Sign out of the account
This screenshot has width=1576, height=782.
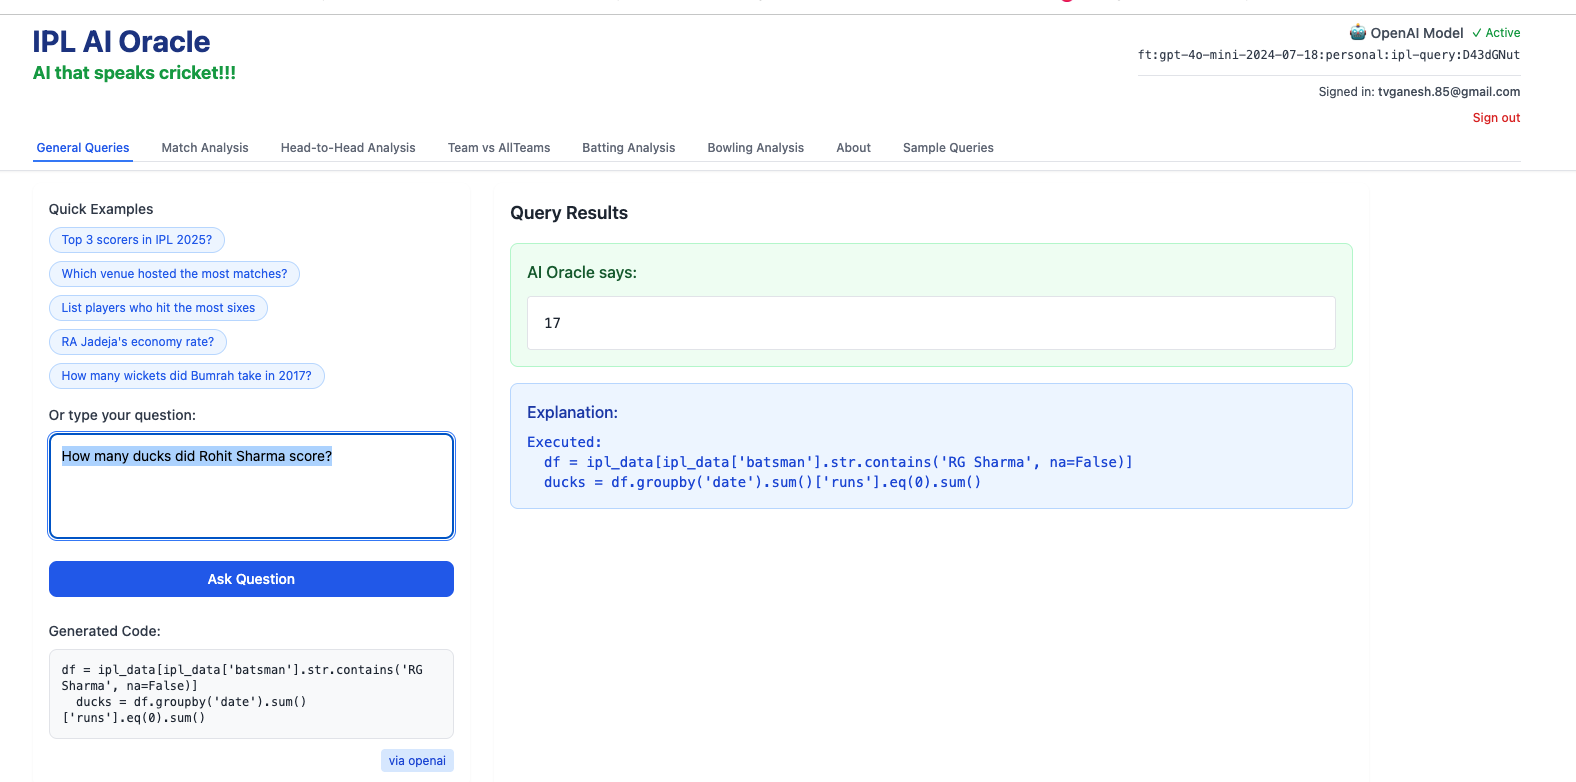pos(1495,118)
